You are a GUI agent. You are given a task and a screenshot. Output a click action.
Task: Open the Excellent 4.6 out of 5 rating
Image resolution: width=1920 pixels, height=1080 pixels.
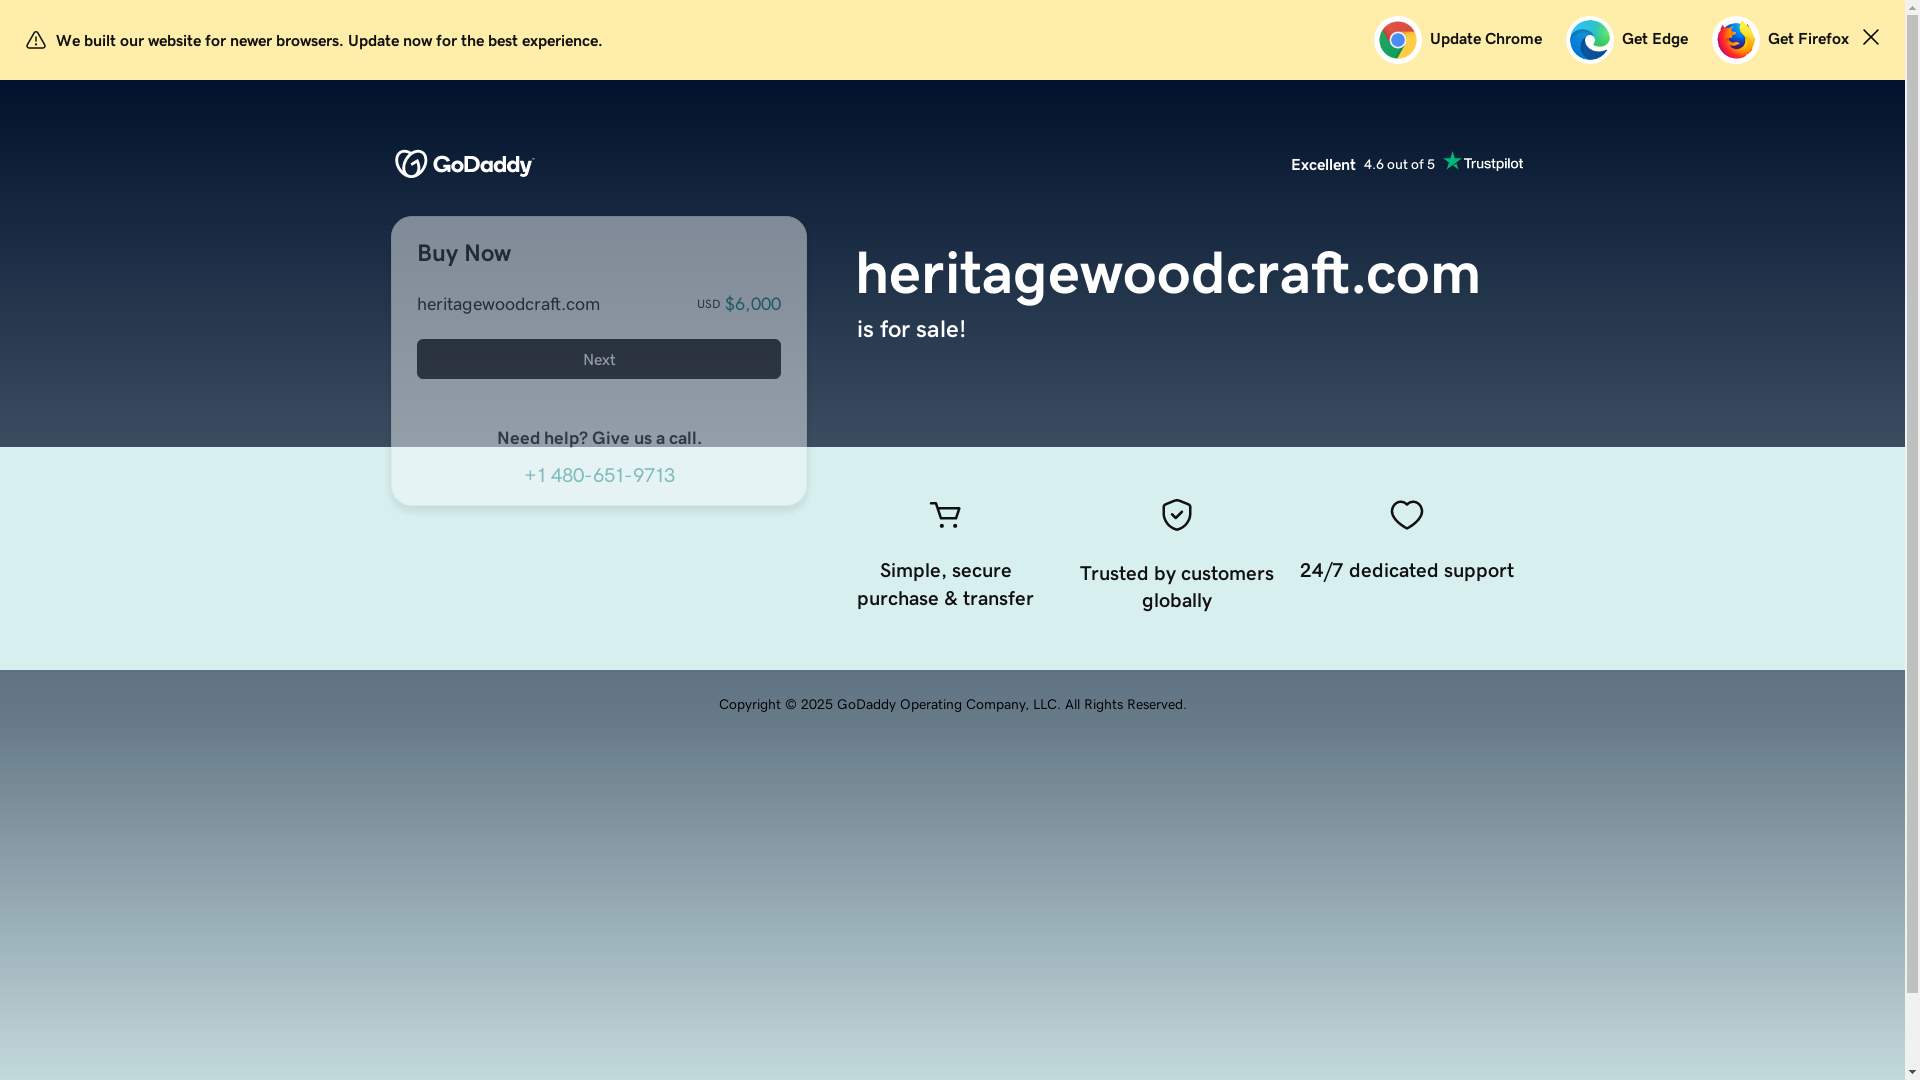coord(1362,164)
